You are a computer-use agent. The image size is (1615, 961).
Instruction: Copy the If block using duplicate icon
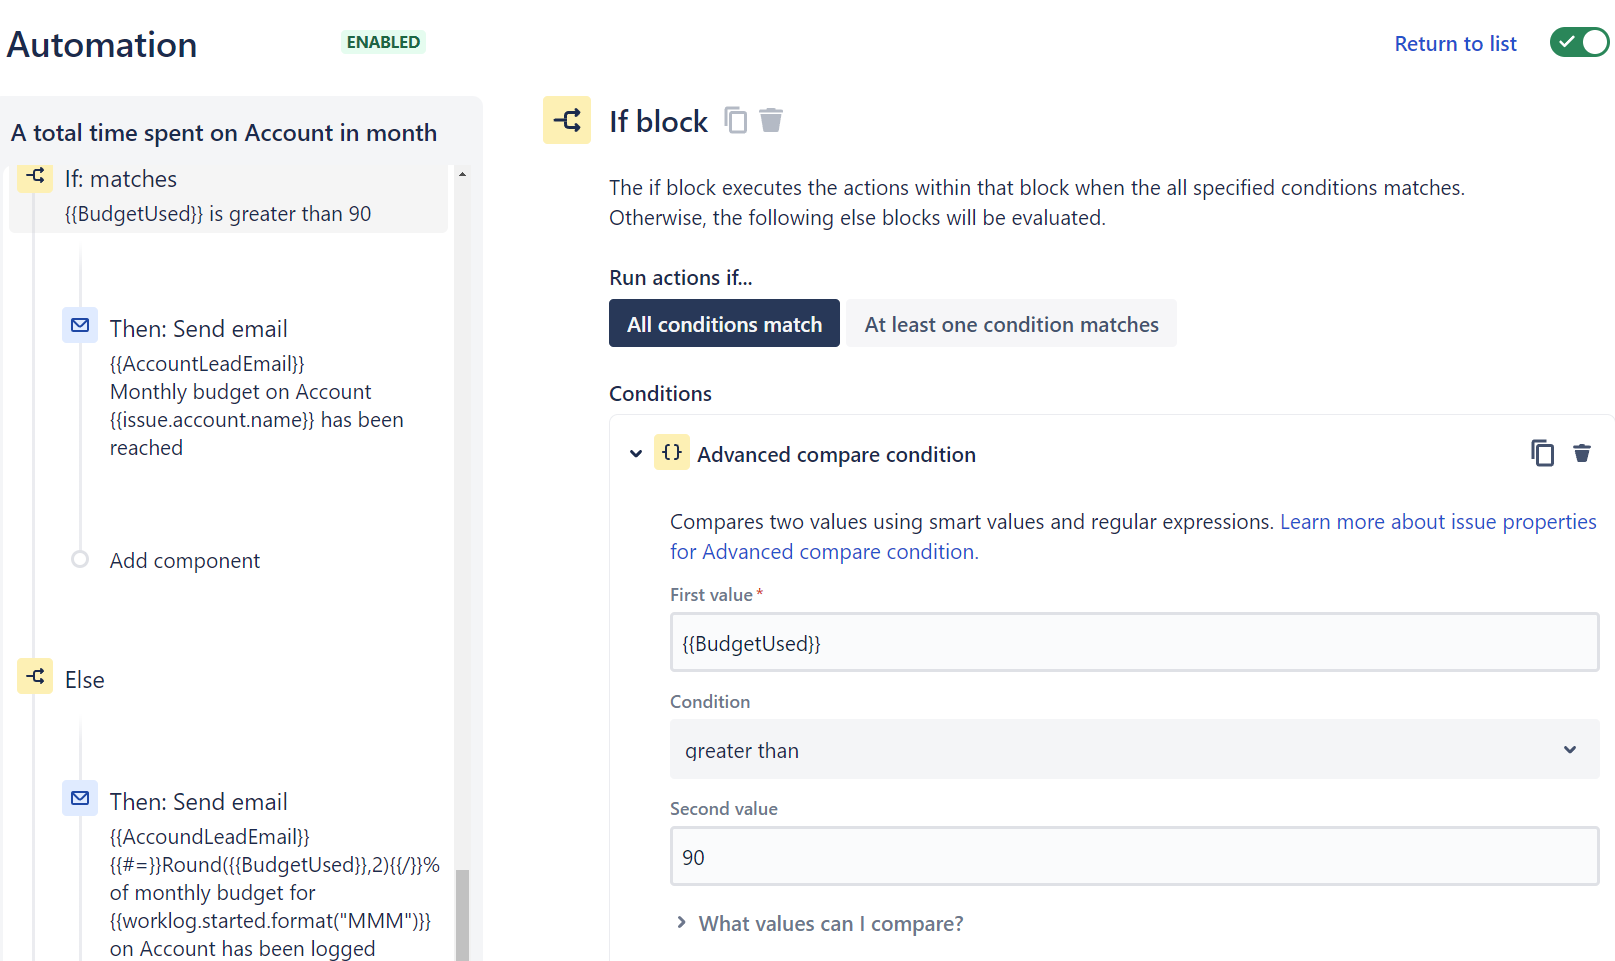(736, 121)
